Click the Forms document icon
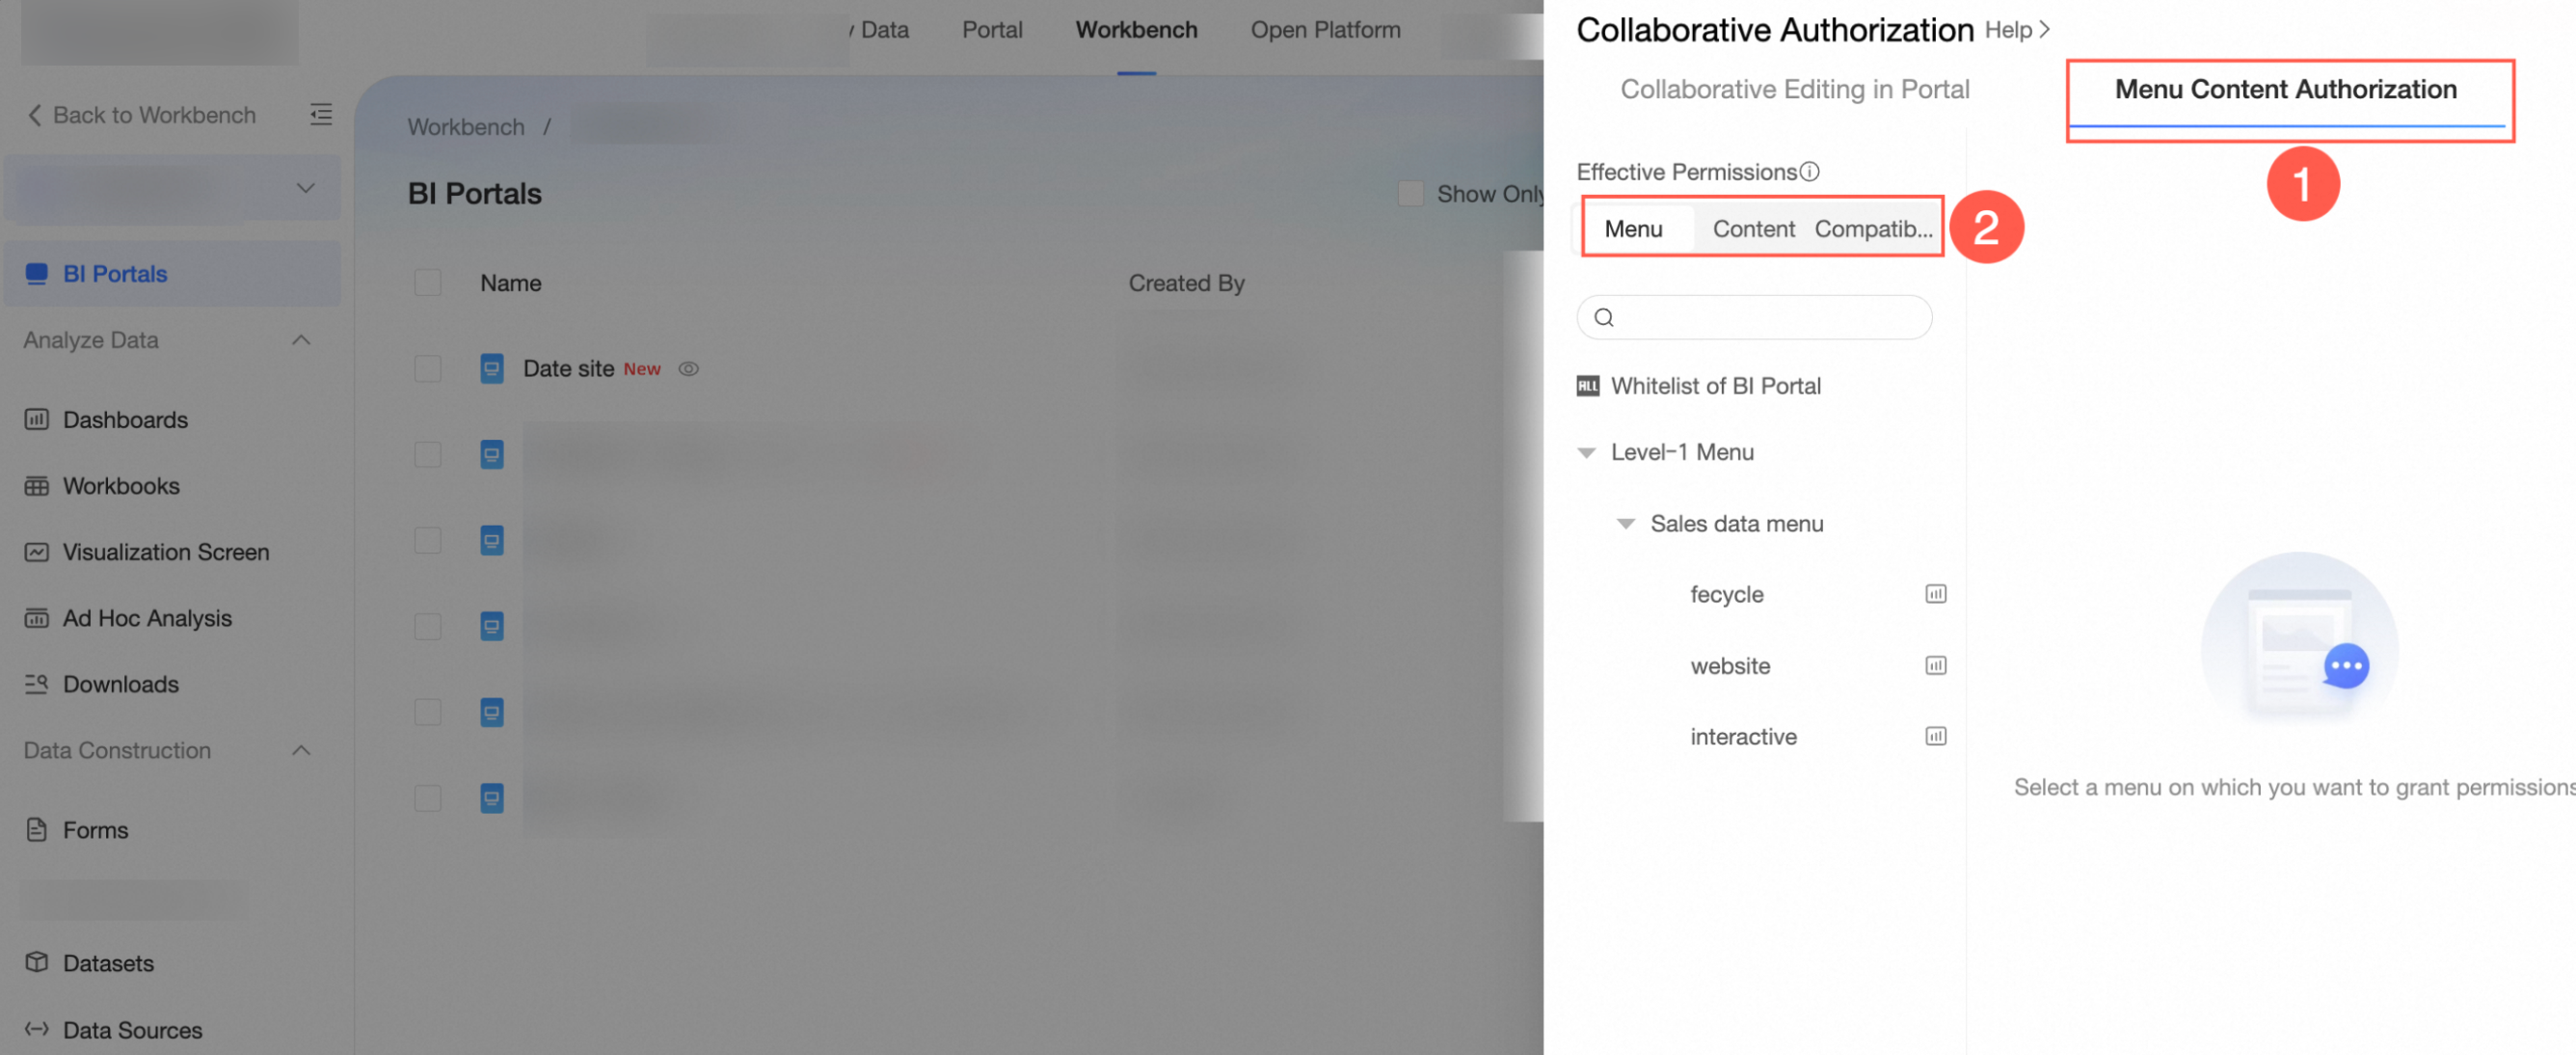This screenshot has height=1055, width=2576. [37, 830]
